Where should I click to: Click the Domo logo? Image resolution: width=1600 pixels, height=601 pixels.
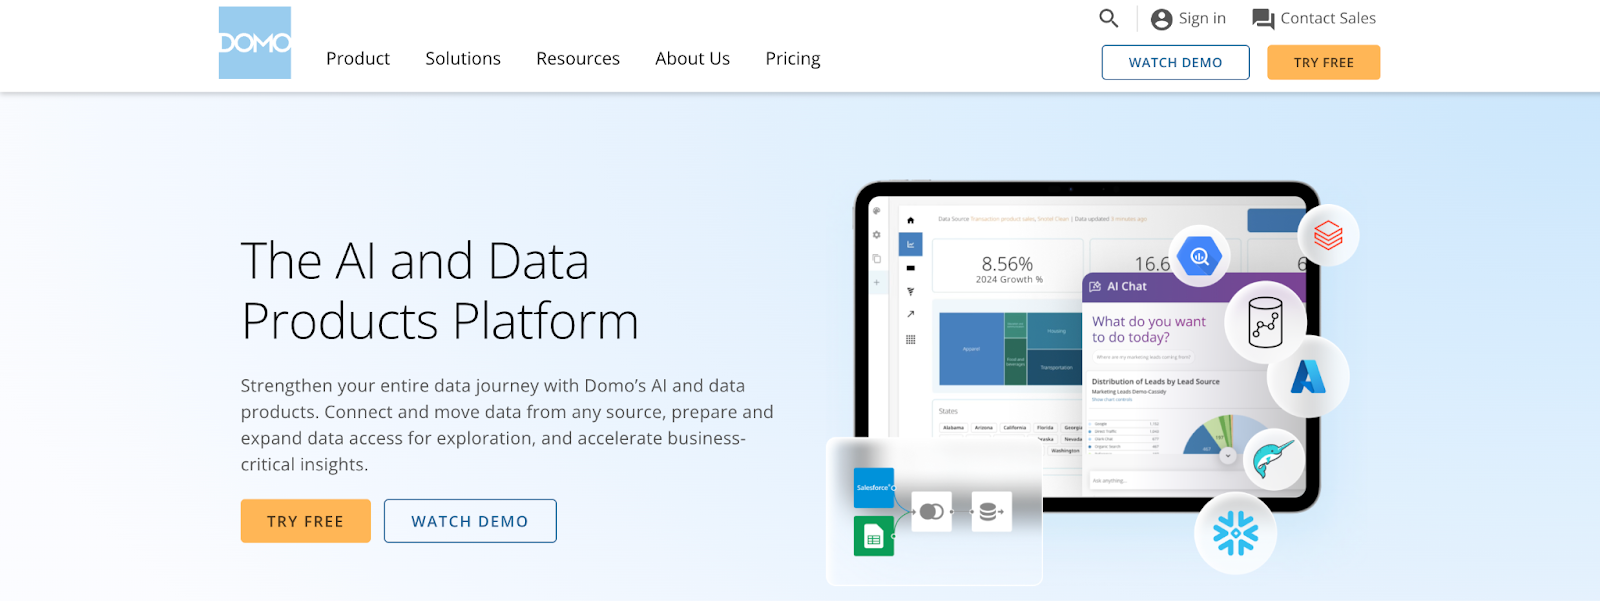pyautogui.click(x=255, y=43)
